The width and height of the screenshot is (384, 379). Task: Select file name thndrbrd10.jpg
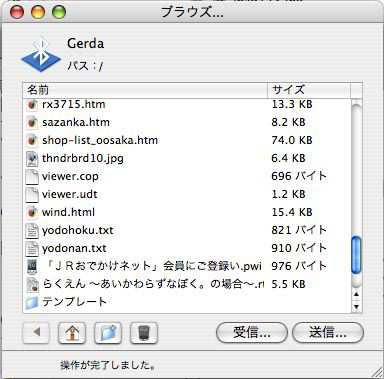(83, 158)
